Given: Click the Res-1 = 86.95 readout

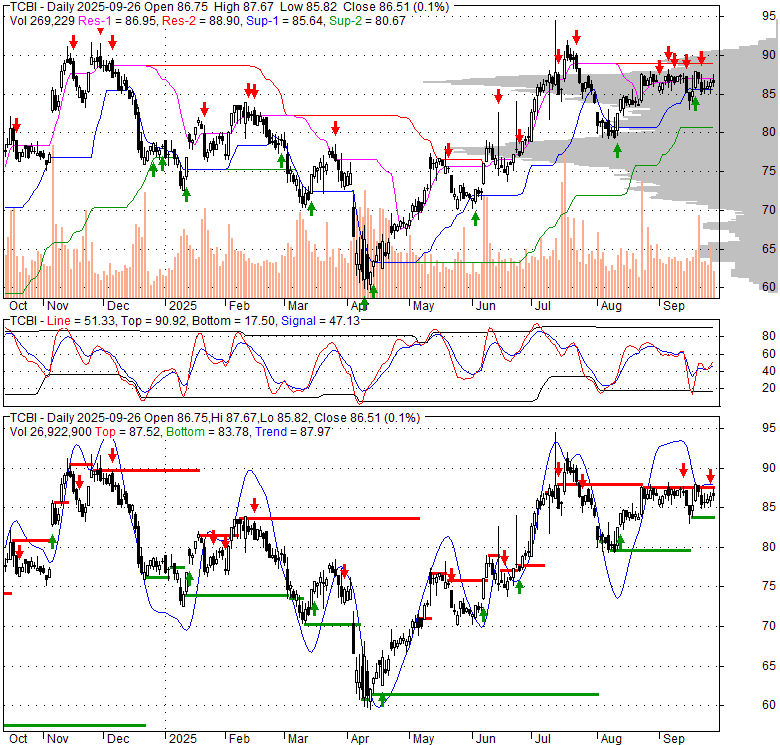Looking at the screenshot, I should (x=118, y=21).
